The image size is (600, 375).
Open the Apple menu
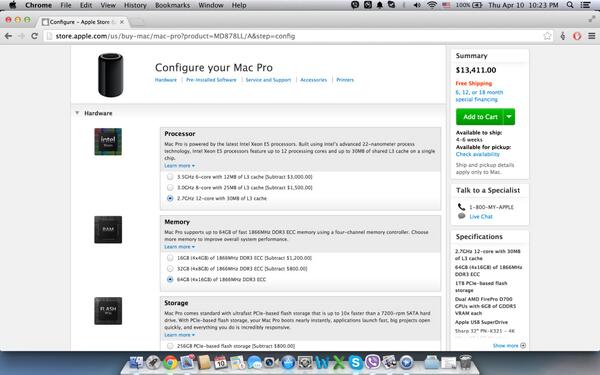tap(12, 5)
